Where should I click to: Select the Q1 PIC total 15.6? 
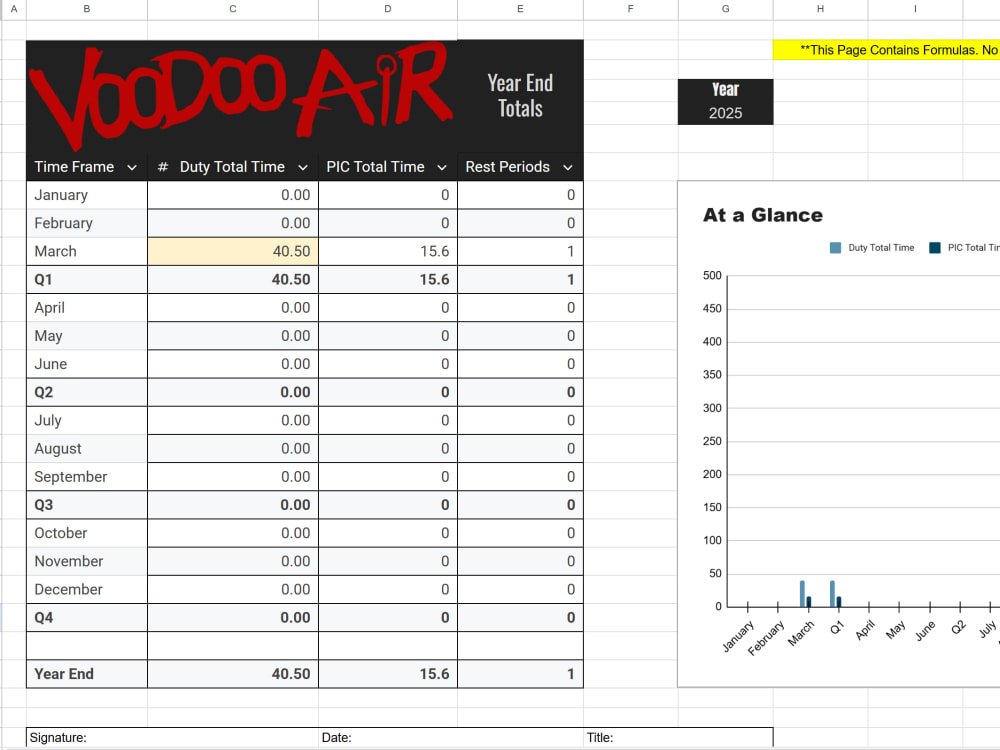(x=388, y=279)
